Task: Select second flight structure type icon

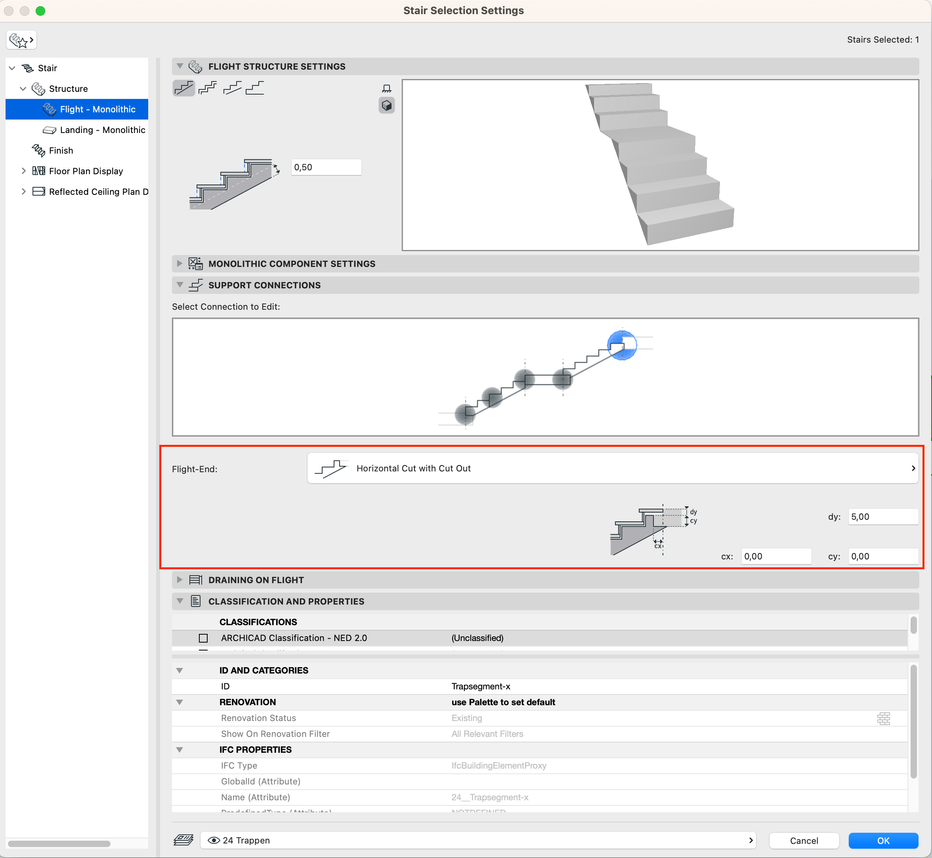Action: (x=207, y=88)
